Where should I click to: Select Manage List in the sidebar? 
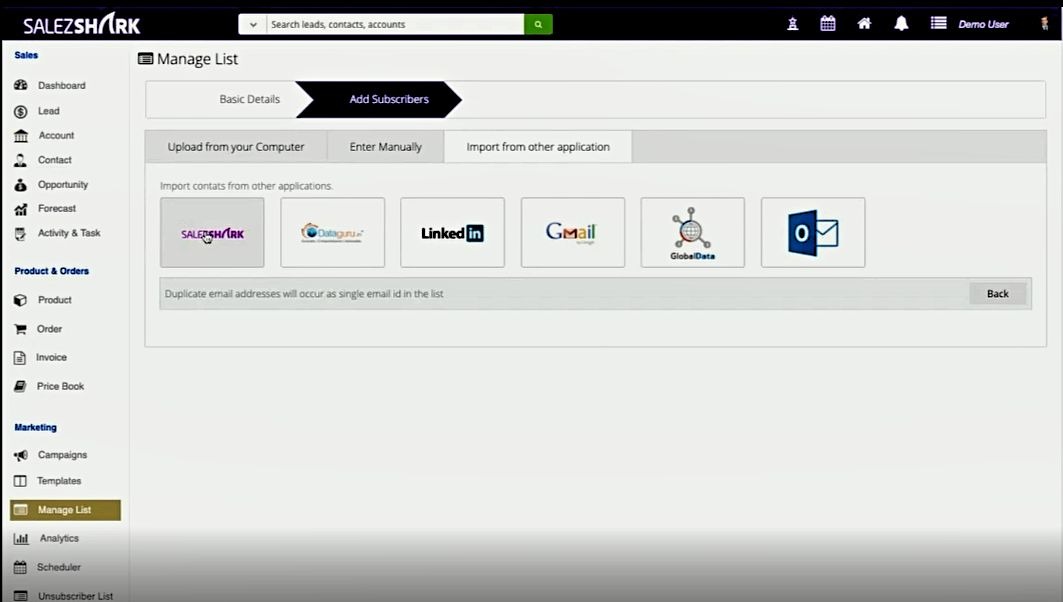(x=65, y=510)
